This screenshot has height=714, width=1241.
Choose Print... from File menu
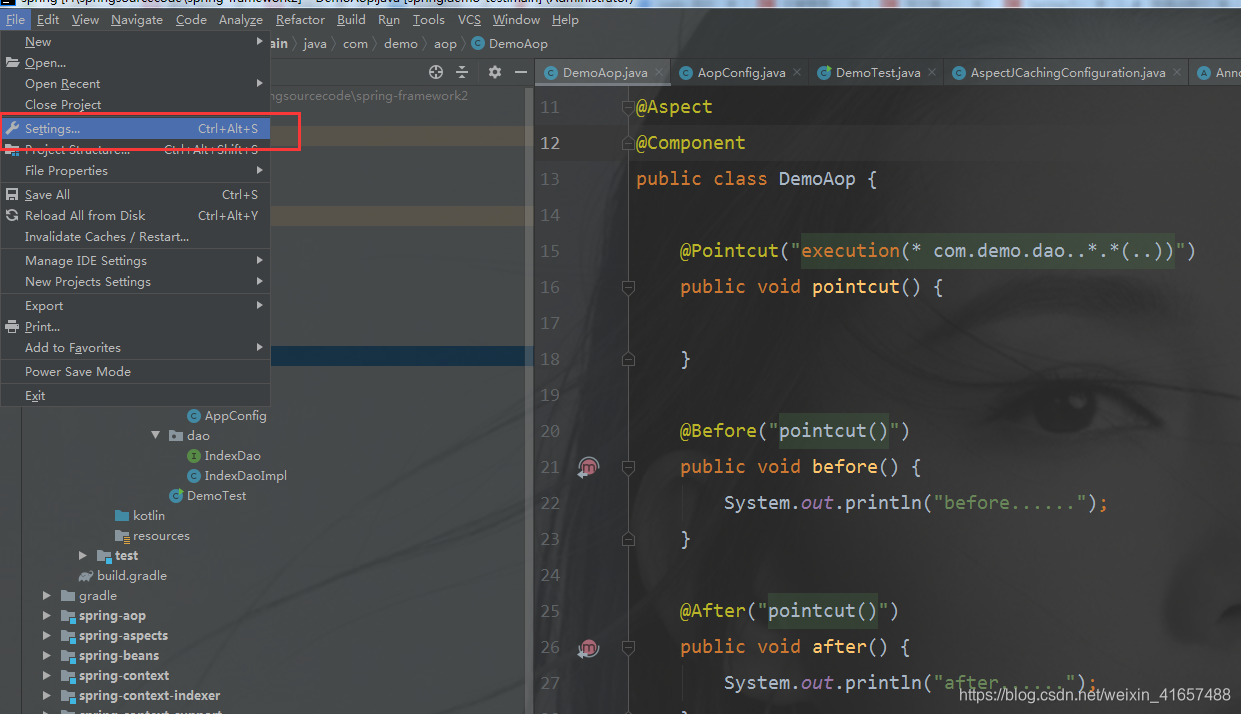[x=135, y=327]
